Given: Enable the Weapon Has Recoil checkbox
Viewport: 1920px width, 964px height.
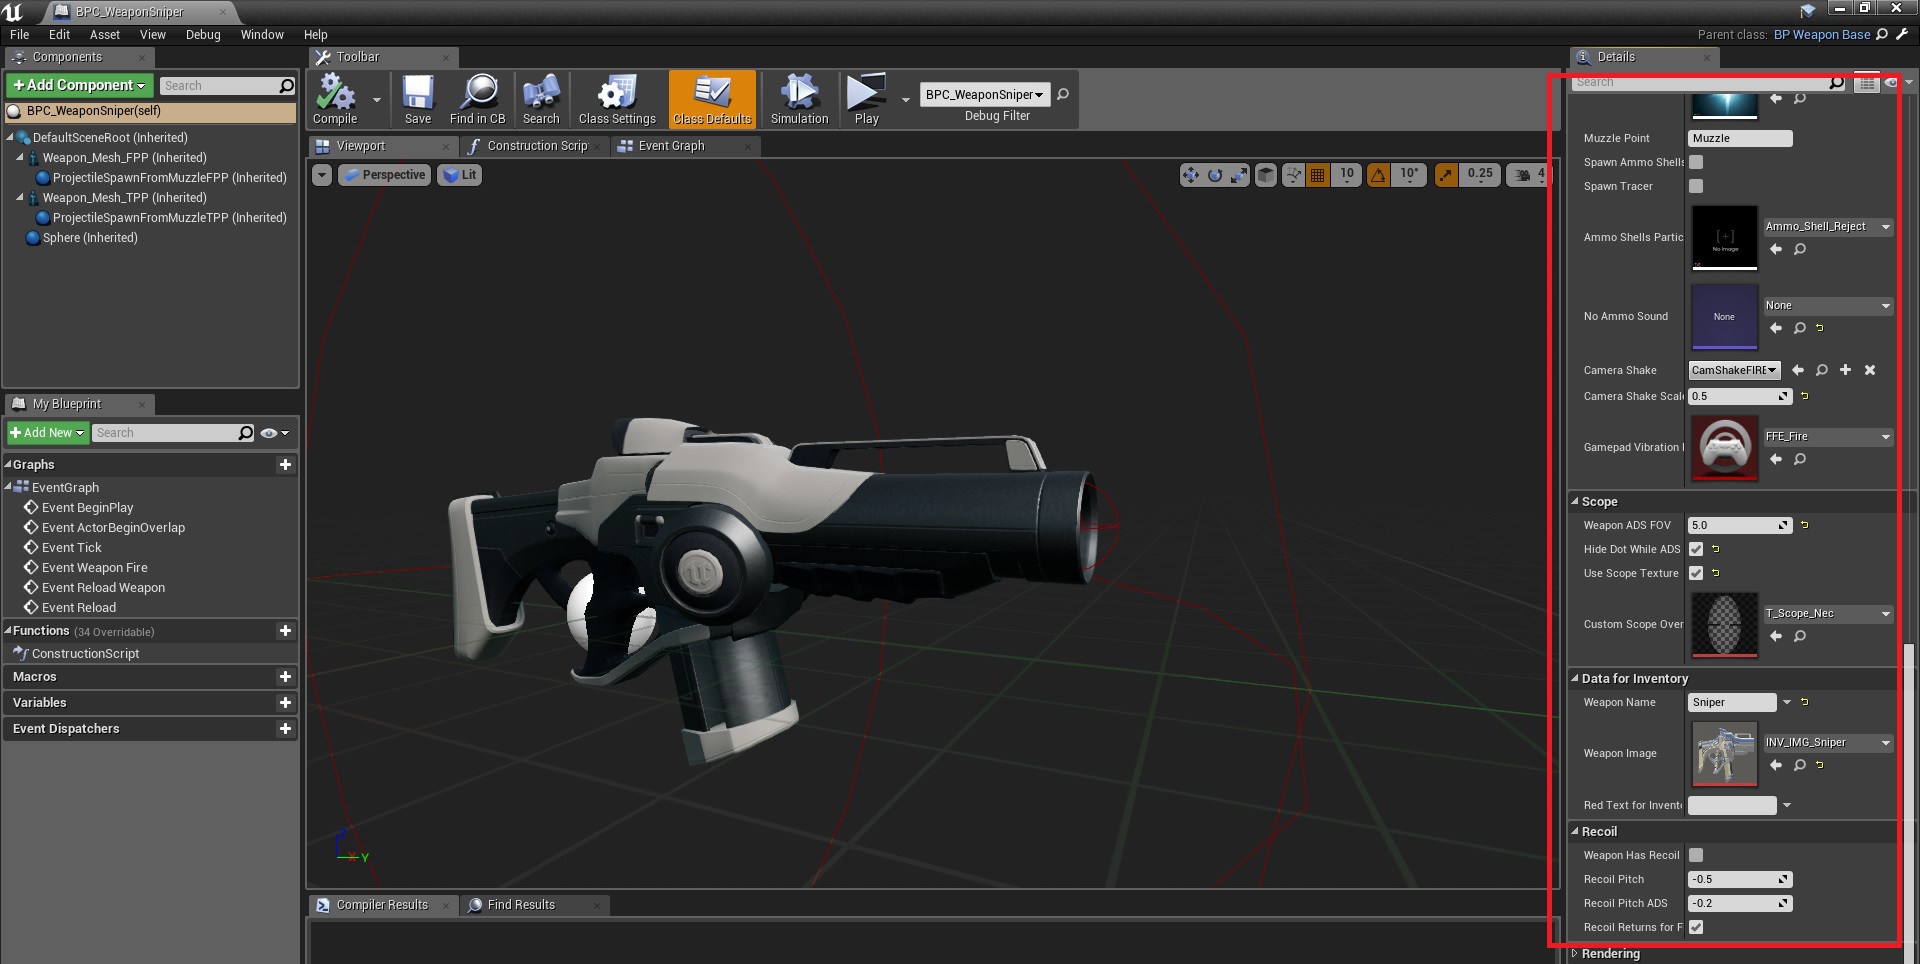Looking at the screenshot, I should [x=1696, y=855].
